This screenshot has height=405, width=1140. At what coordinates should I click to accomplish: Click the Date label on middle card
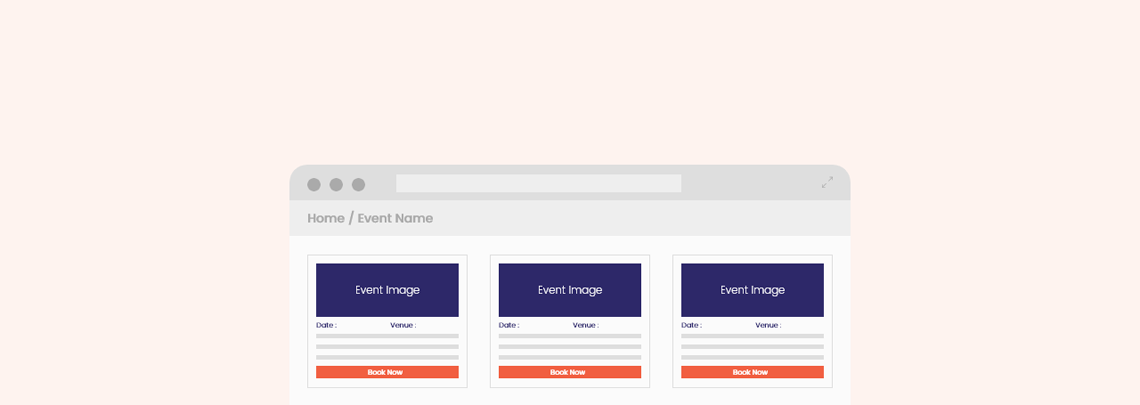509,325
